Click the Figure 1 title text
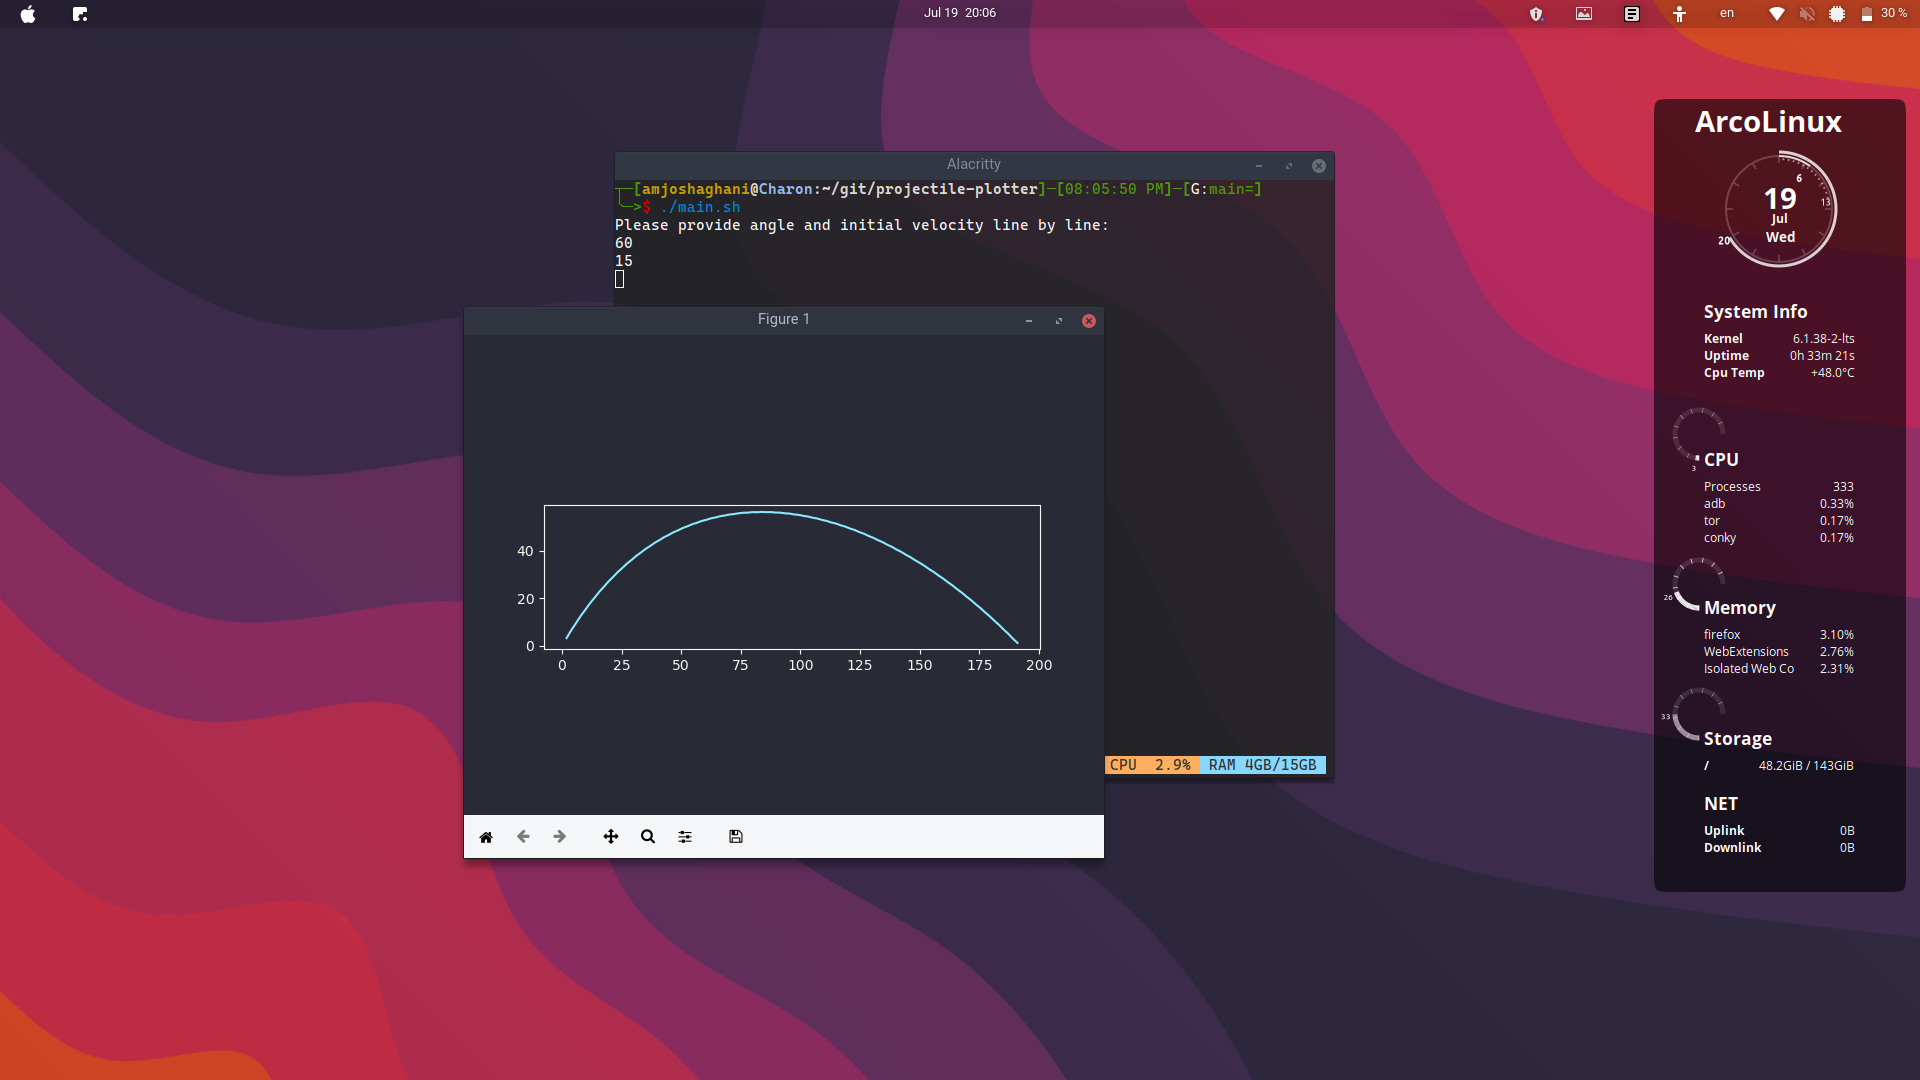Viewport: 1920px width, 1080px height. pos(784,319)
